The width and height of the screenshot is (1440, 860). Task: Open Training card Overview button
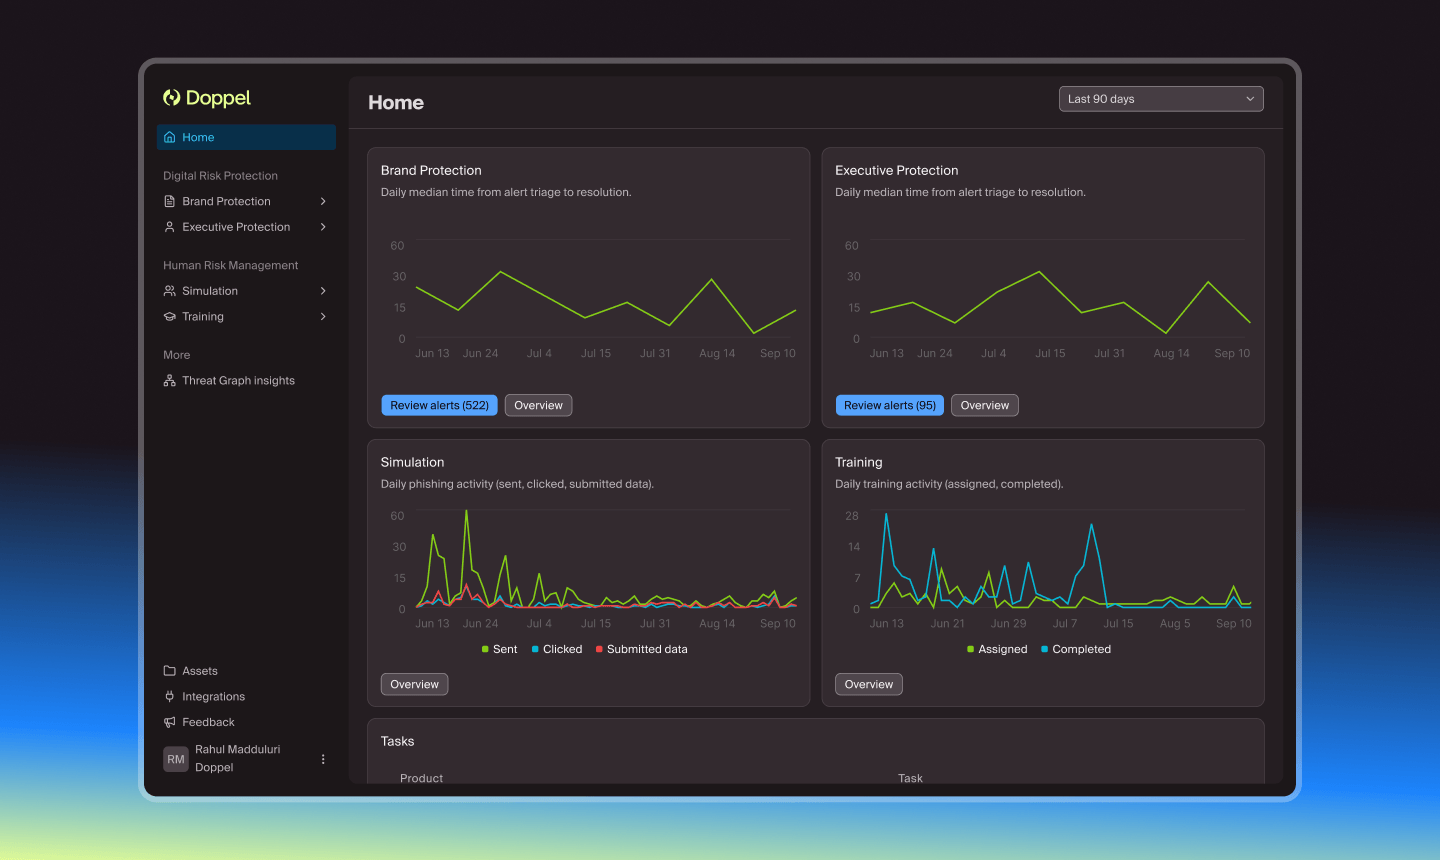pyautogui.click(x=869, y=684)
